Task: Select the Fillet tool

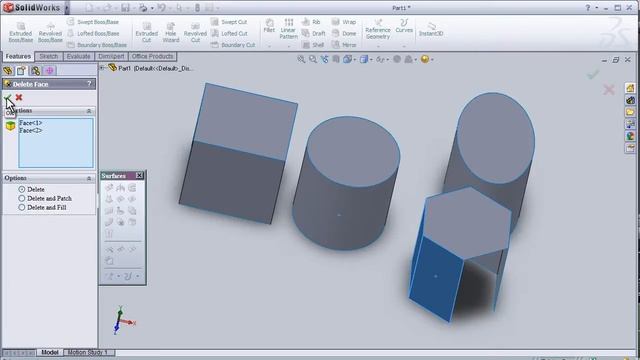Action: click(x=269, y=25)
